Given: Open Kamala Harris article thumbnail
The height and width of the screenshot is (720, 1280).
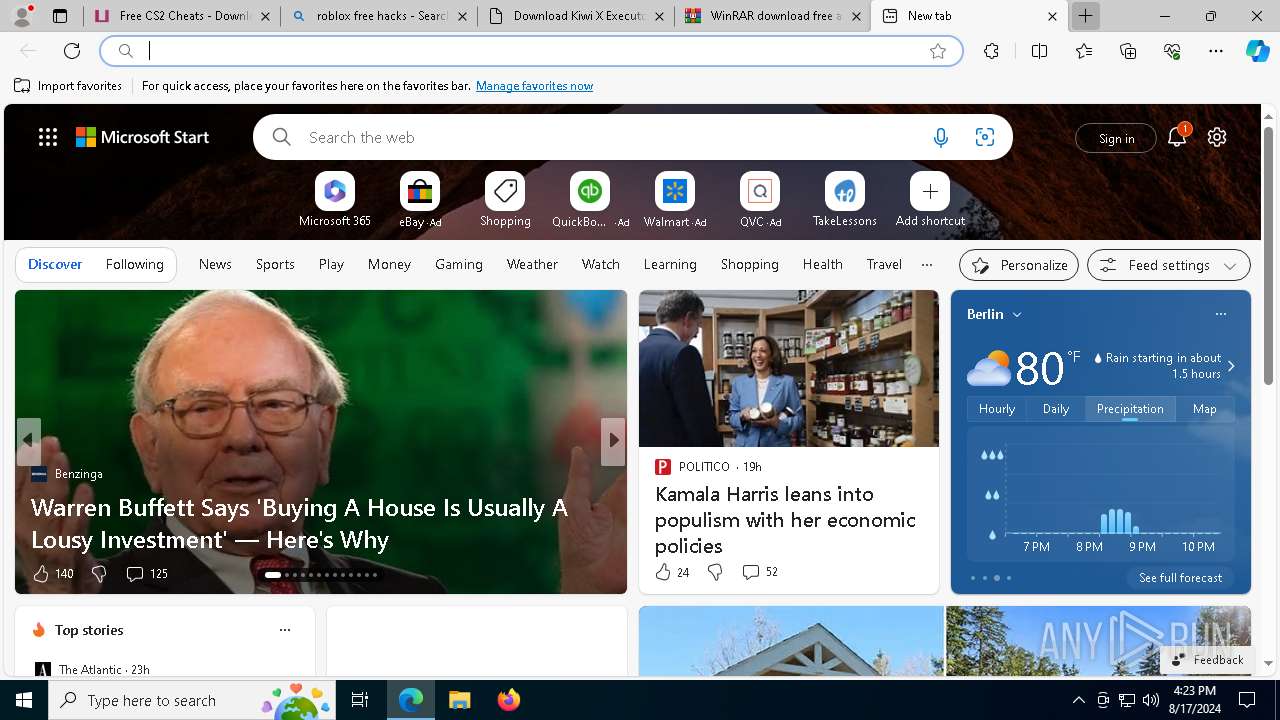Looking at the screenshot, I should click(x=789, y=368).
